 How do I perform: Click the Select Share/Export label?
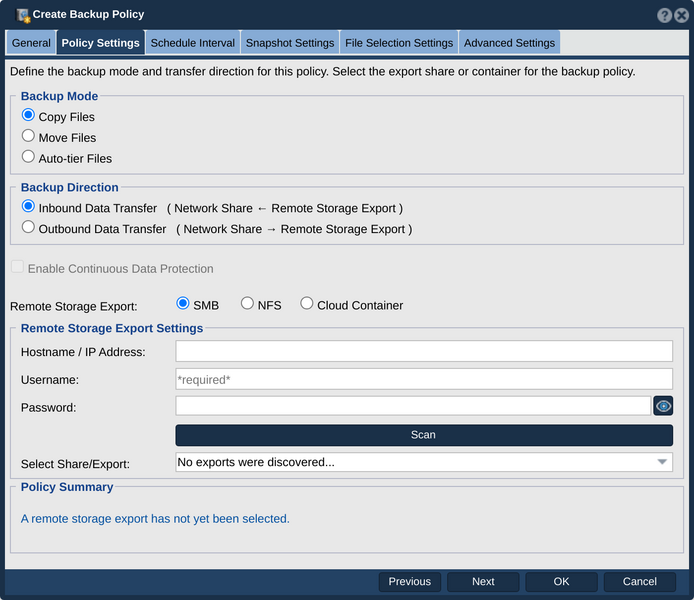(75, 464)
